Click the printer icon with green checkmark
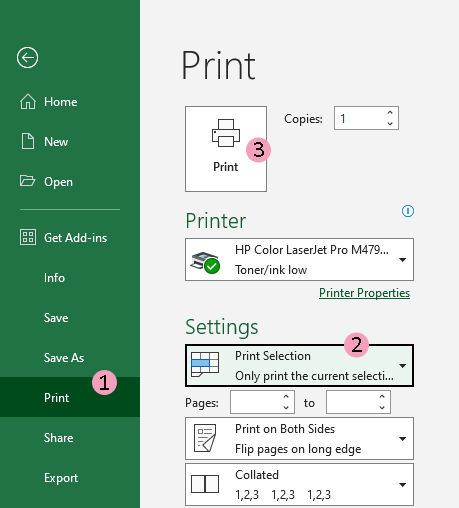Screen dimensions: 459x508 [x=205, y=262]
